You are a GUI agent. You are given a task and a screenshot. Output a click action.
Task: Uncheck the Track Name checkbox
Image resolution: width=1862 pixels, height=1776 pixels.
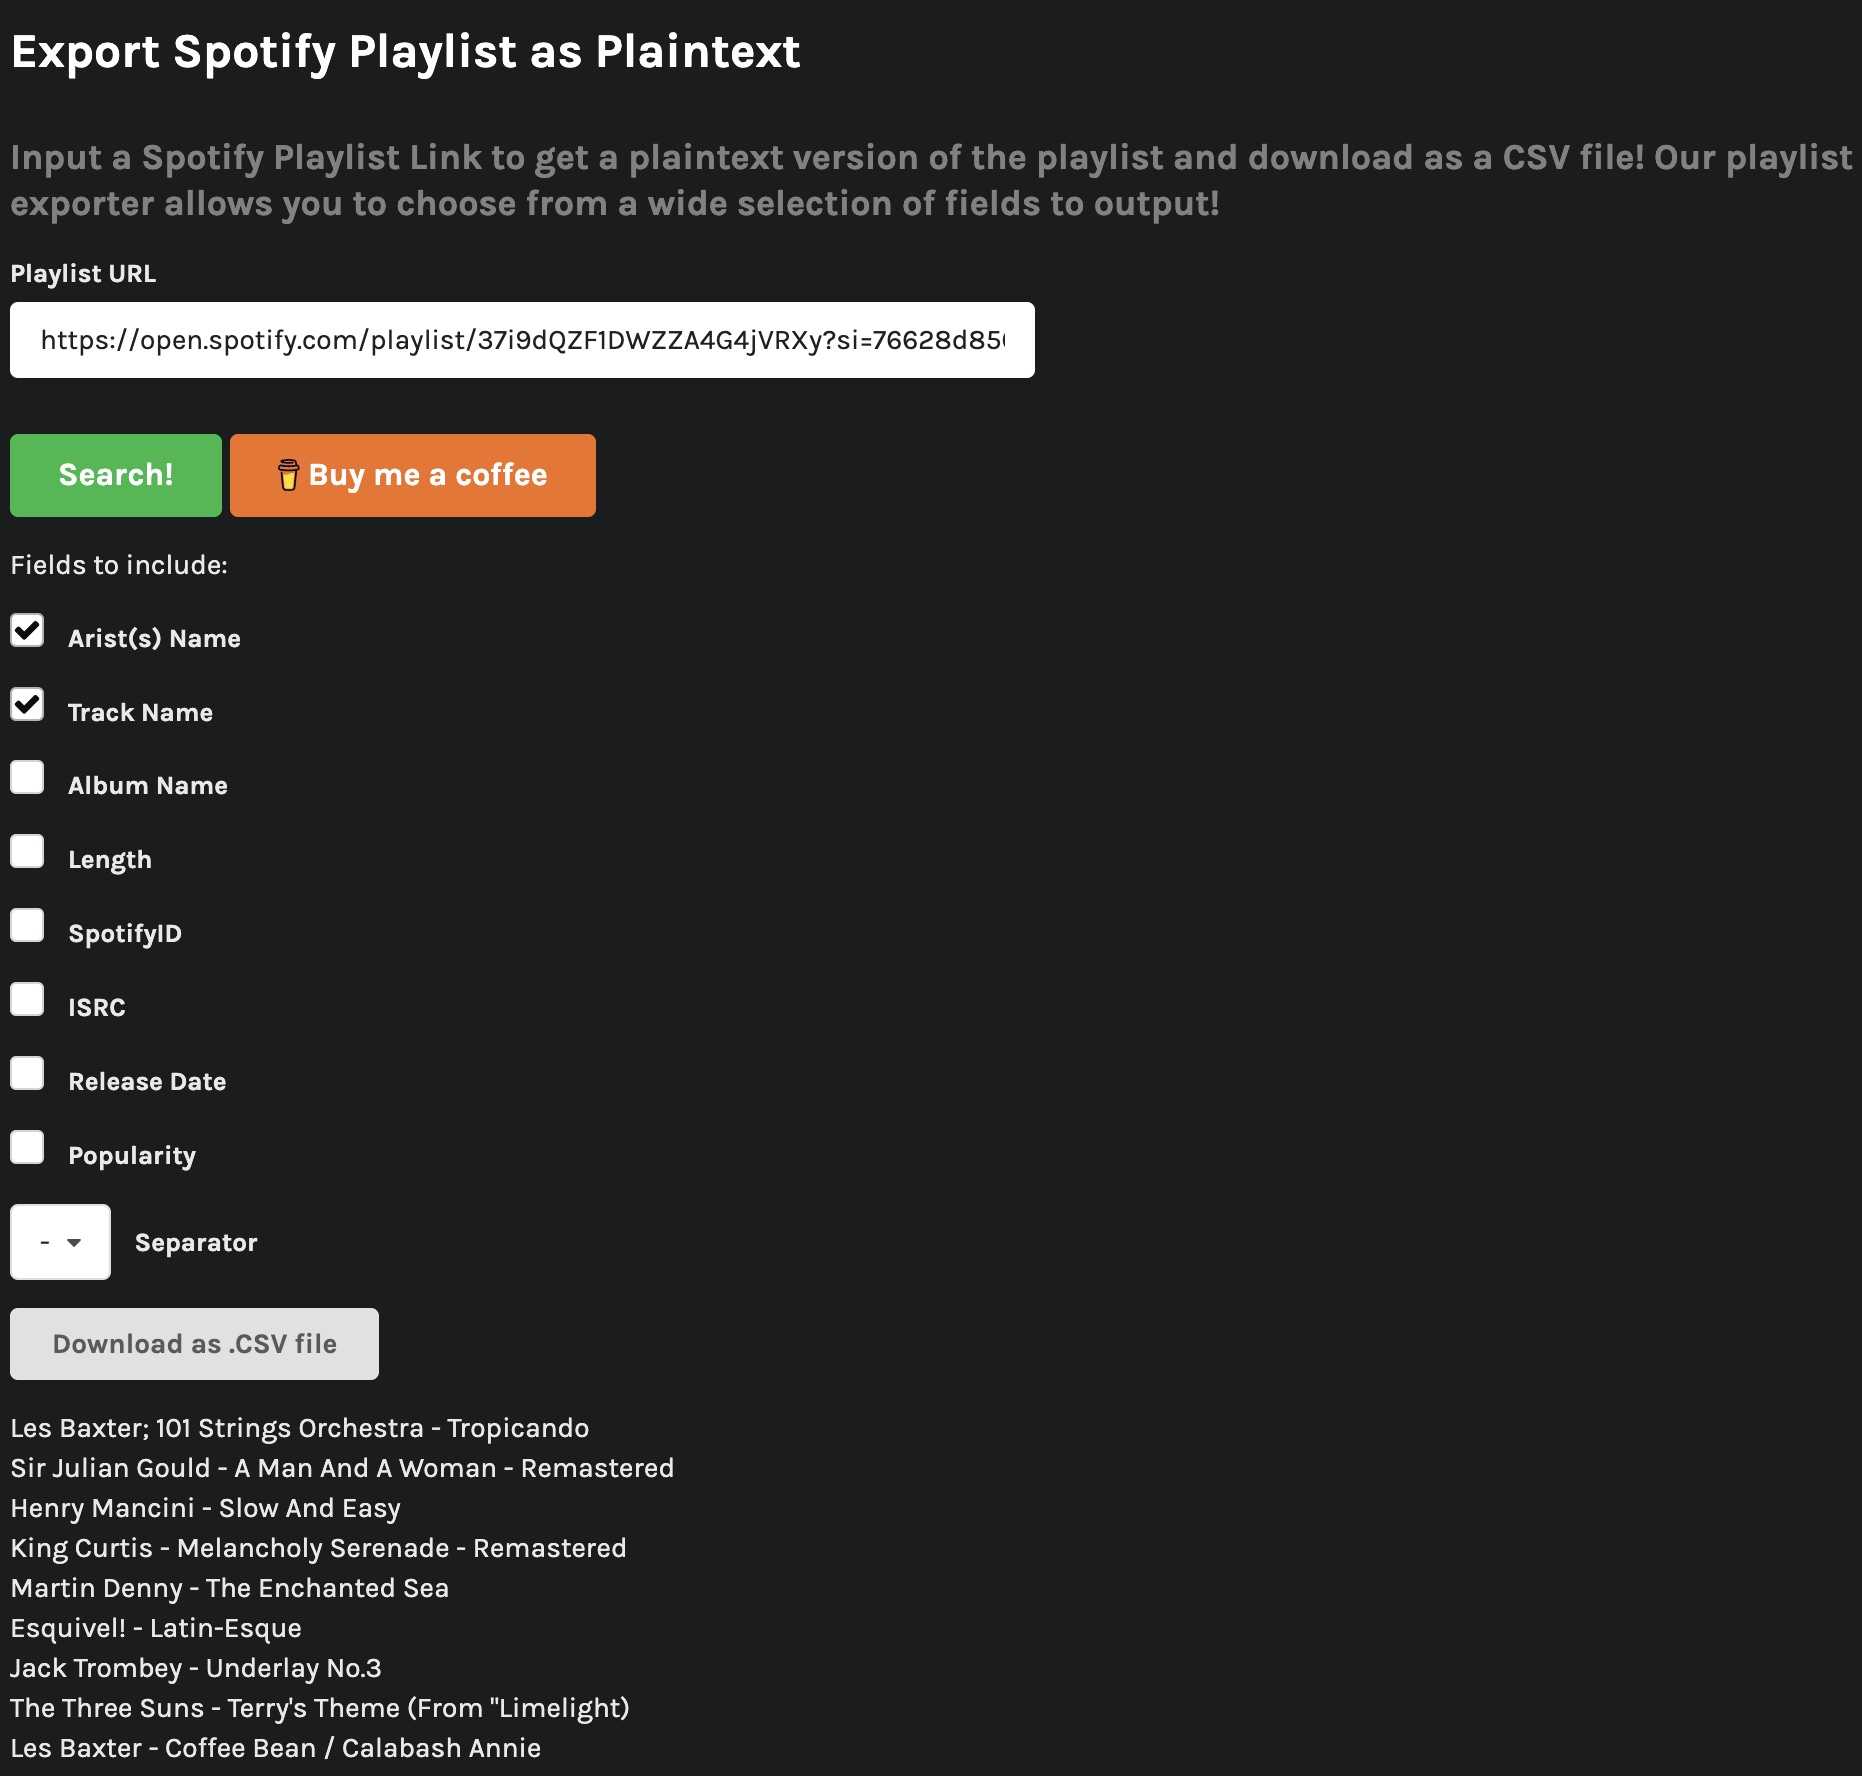click(x=27, y=705)
